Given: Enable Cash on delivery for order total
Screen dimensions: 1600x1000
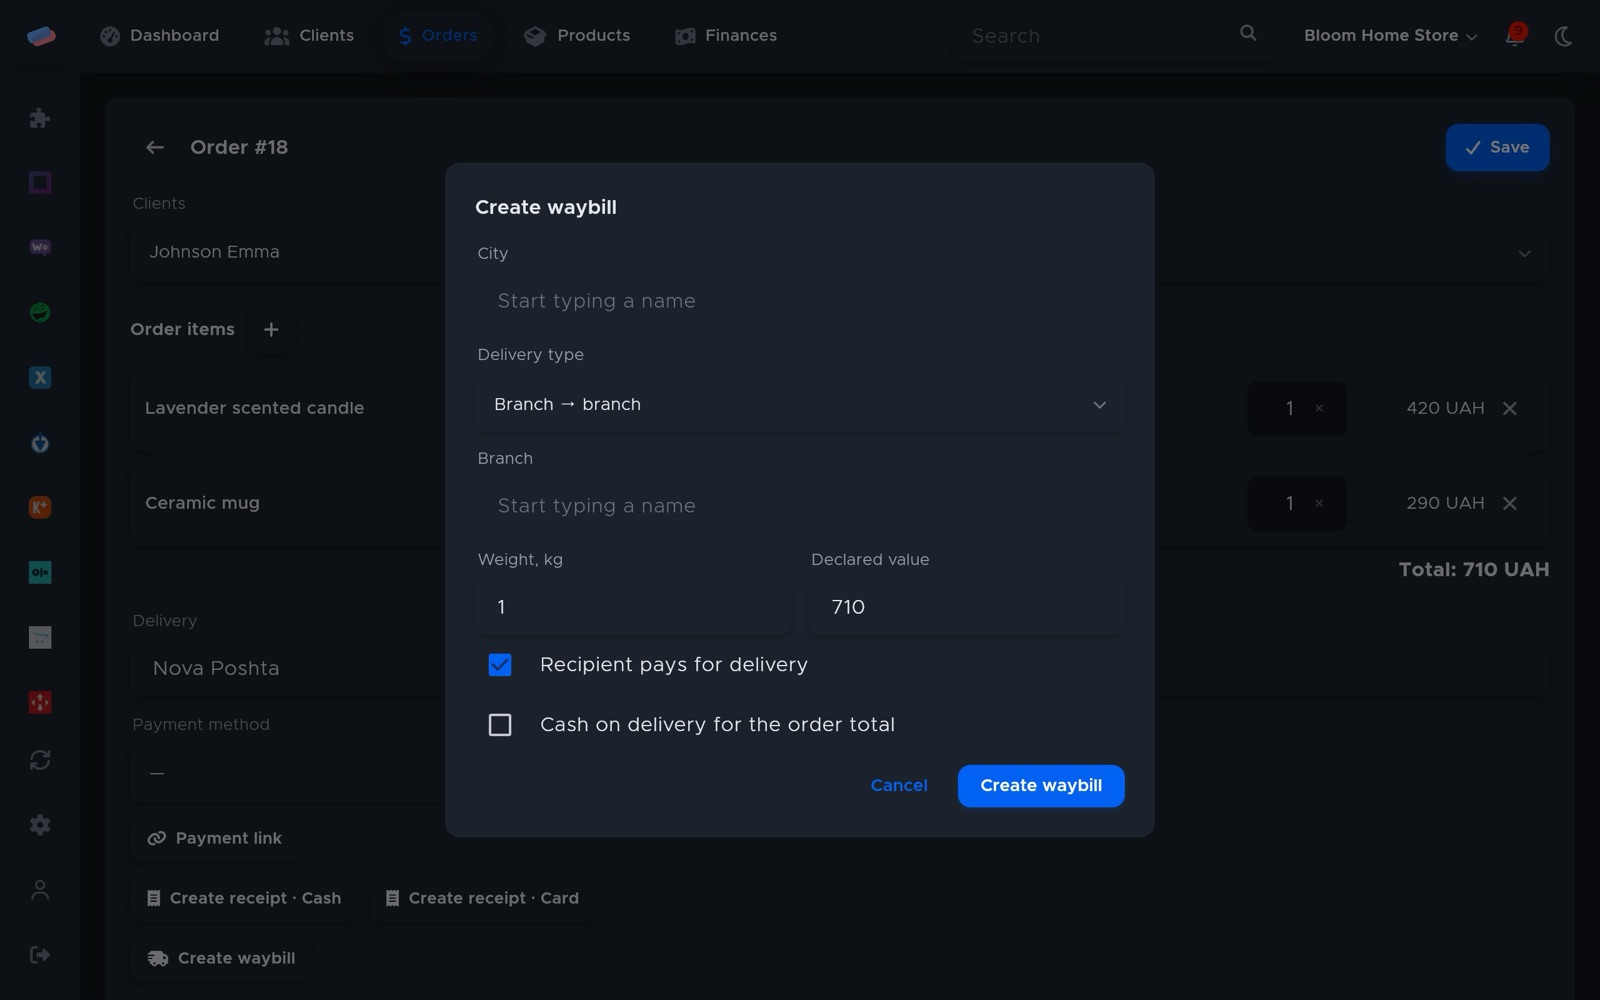Looking at the screenshot, I should 500,725.
